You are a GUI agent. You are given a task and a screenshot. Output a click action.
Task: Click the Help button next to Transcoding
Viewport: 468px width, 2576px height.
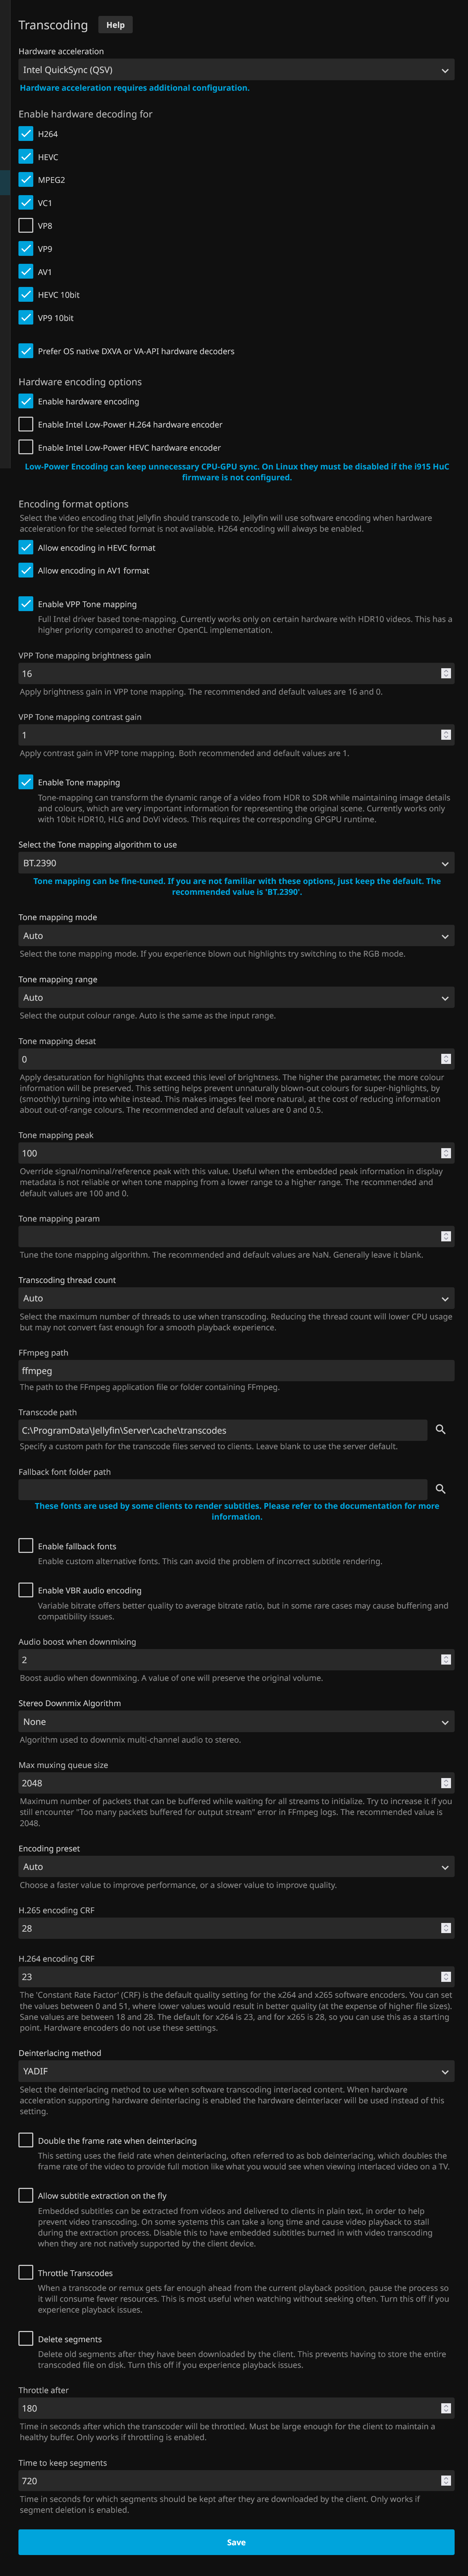tap(116, 25)
